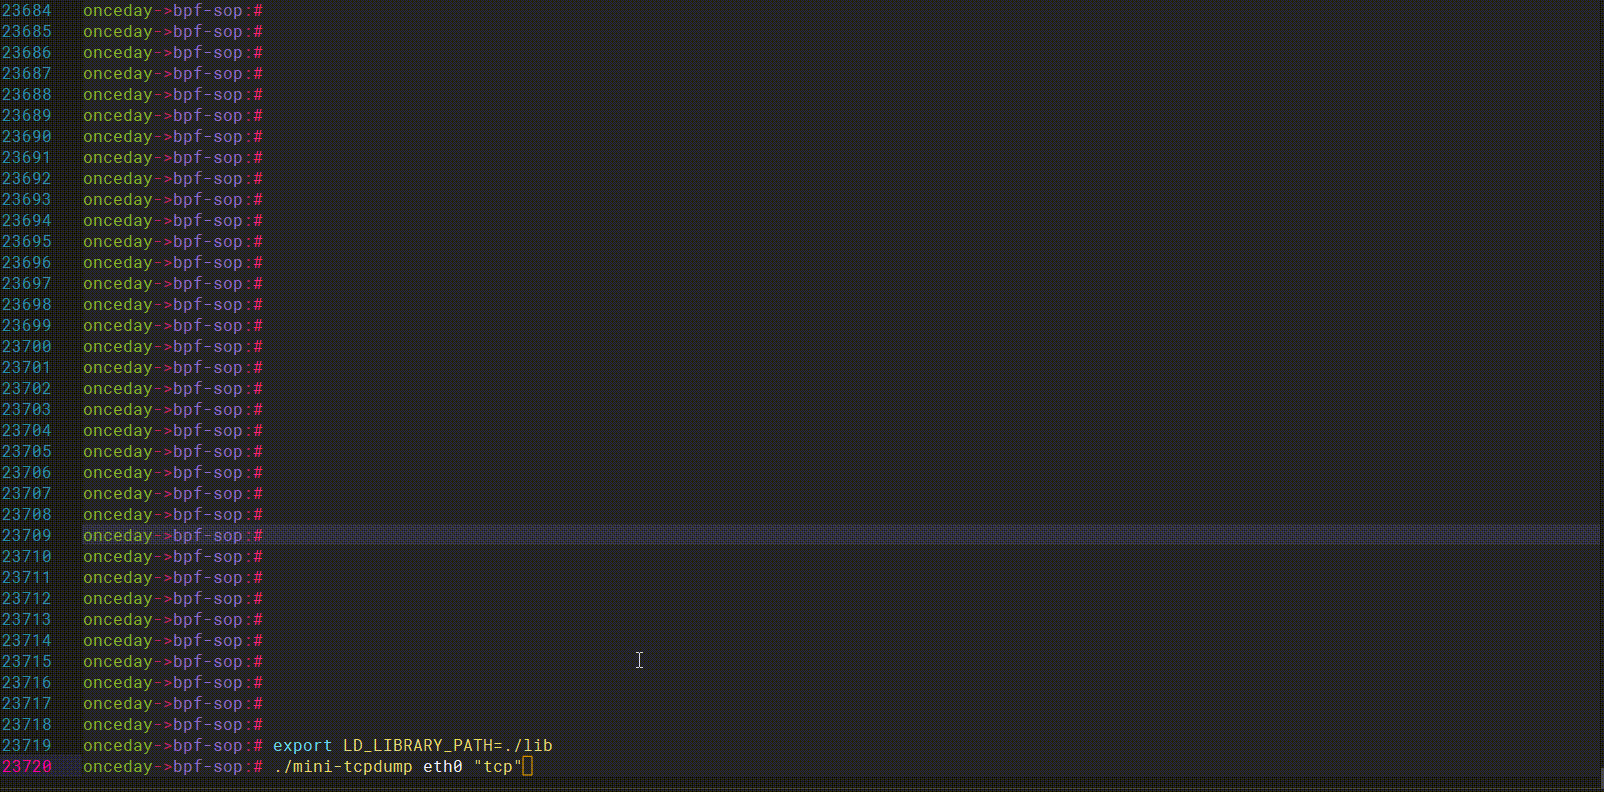1604x792 pixels.
Task: Click the prompt on line 23687
Action: click(x=173, y=74)
